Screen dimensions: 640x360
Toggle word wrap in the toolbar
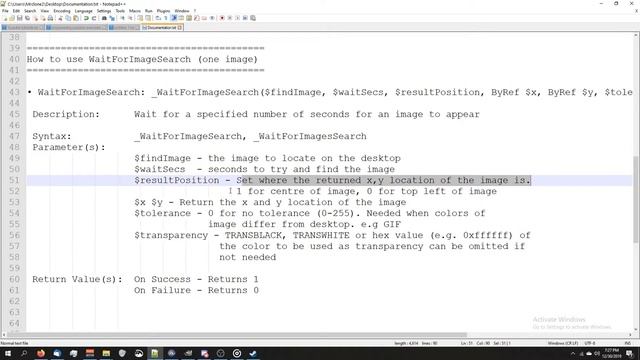[x=158, y=18]
